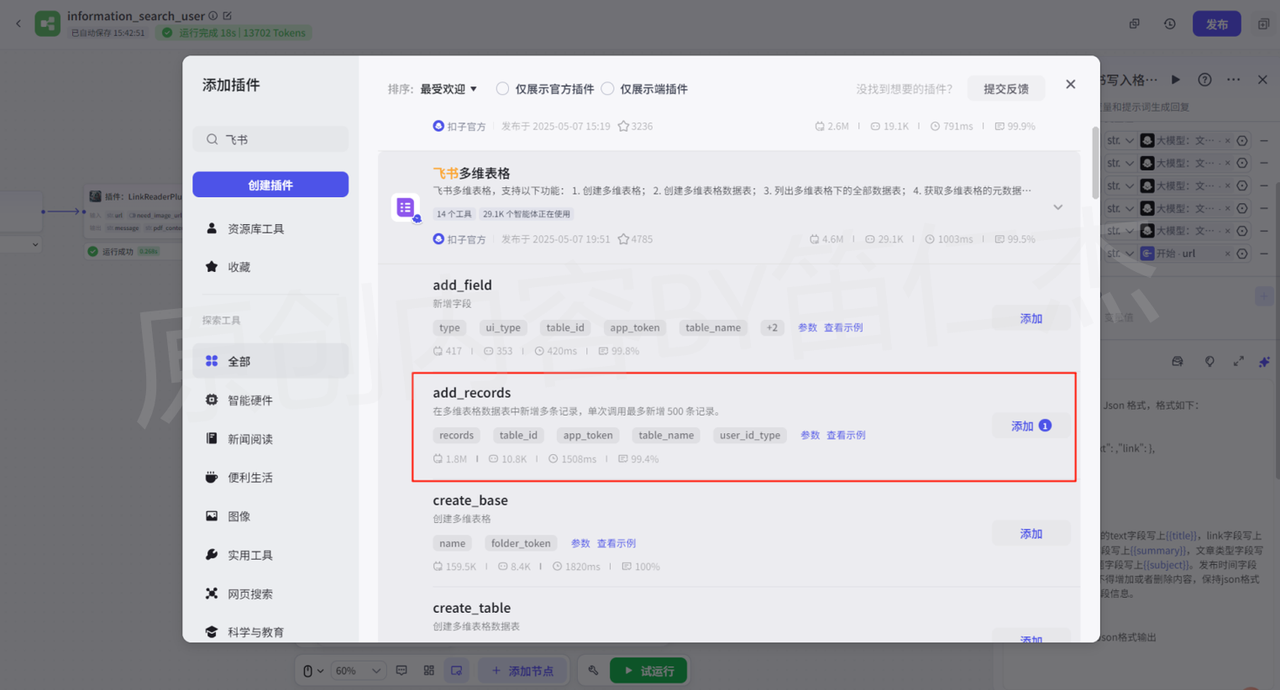Click the user_id_type parameter tag
This screenshot has width=1280, height=690.
pyautogui.click(x=750, y=436)
